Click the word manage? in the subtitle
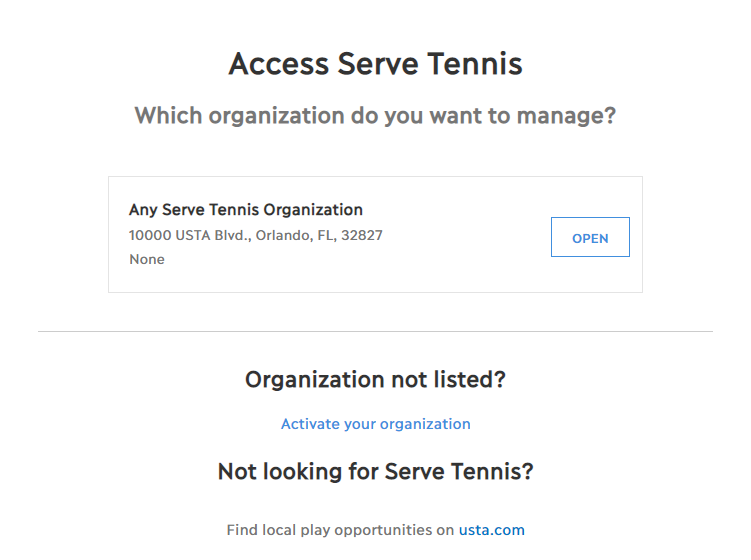751x560 pixels. (567, 116)
